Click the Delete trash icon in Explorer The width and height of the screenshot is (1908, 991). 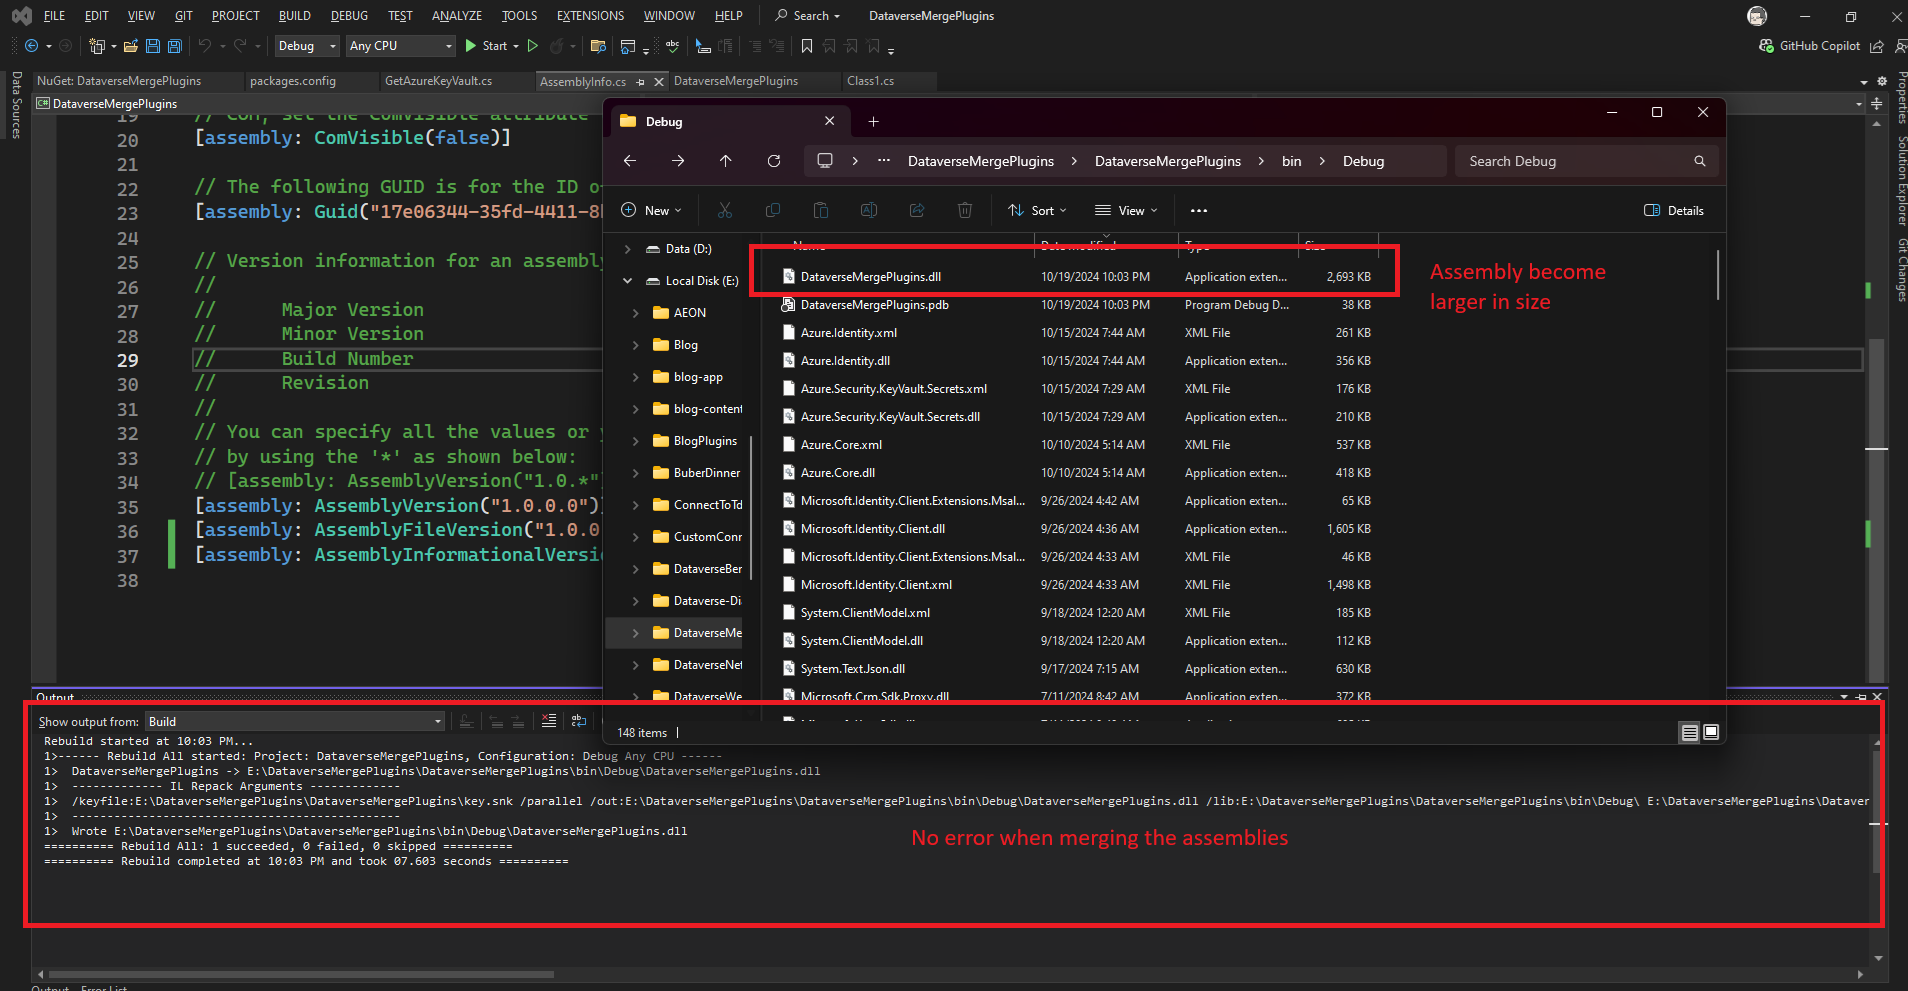[965, 210]
